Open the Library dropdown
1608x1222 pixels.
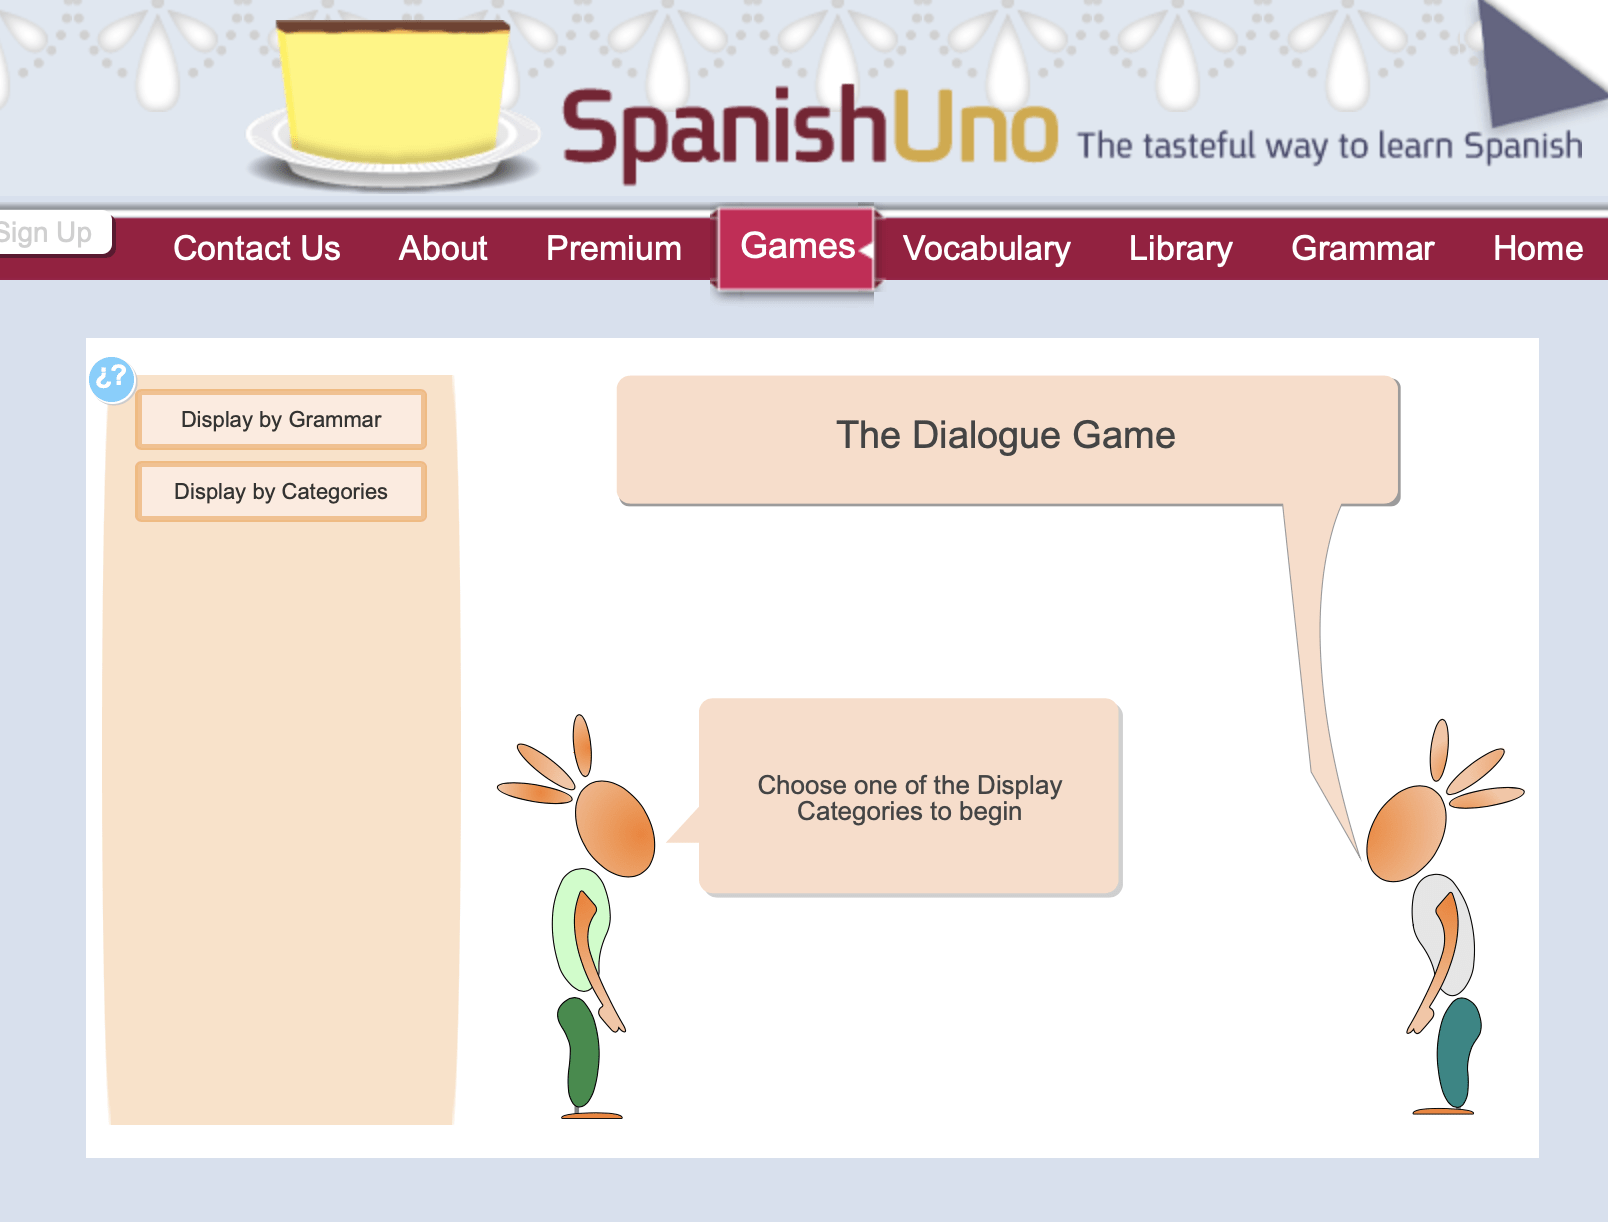(x=1180, y=249)
